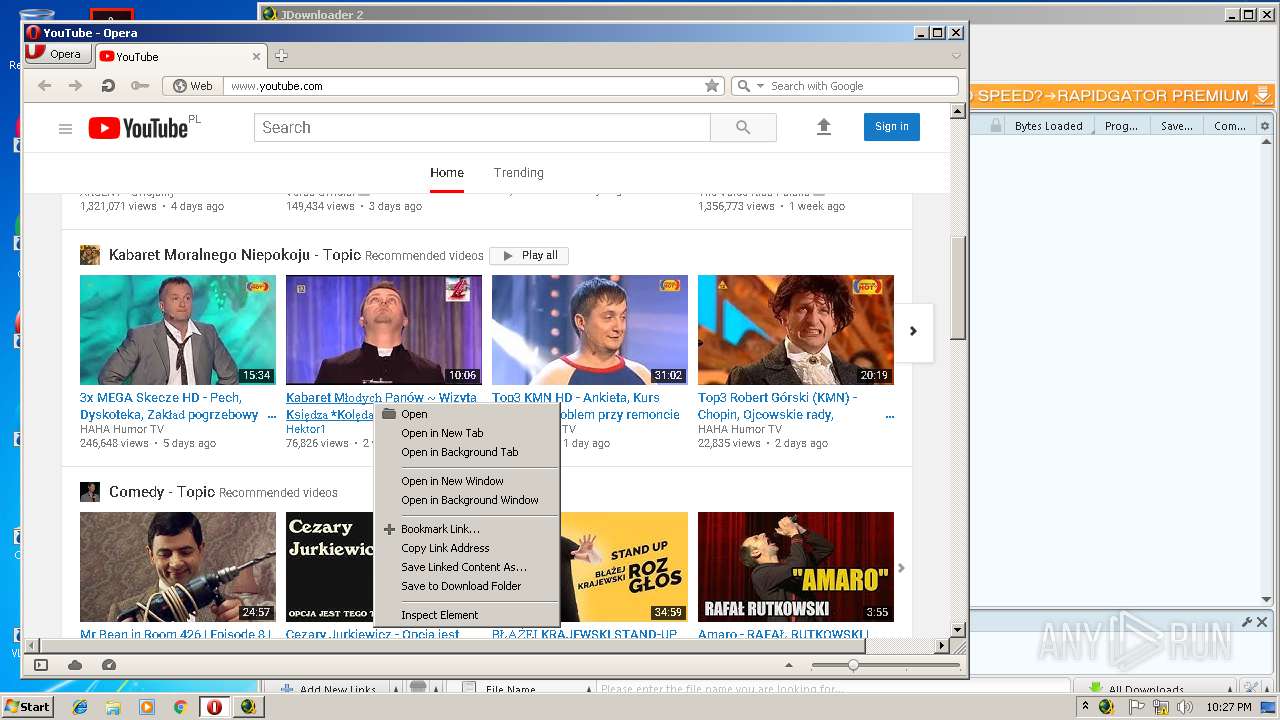The width and height of the screenshot is (1280, 720).
Task: Click the Opera Link cloud icon
Action: point(75,665)
